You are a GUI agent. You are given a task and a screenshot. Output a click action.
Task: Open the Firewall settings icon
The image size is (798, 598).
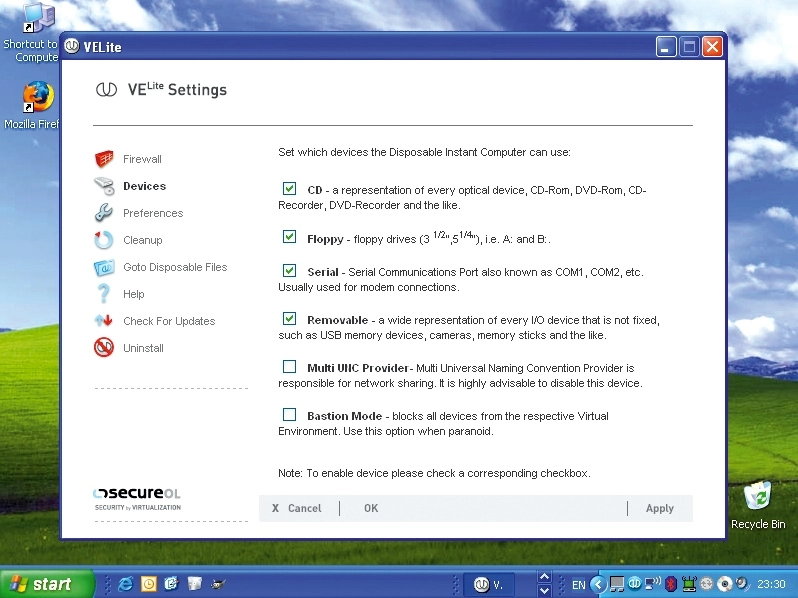[104, 159]
